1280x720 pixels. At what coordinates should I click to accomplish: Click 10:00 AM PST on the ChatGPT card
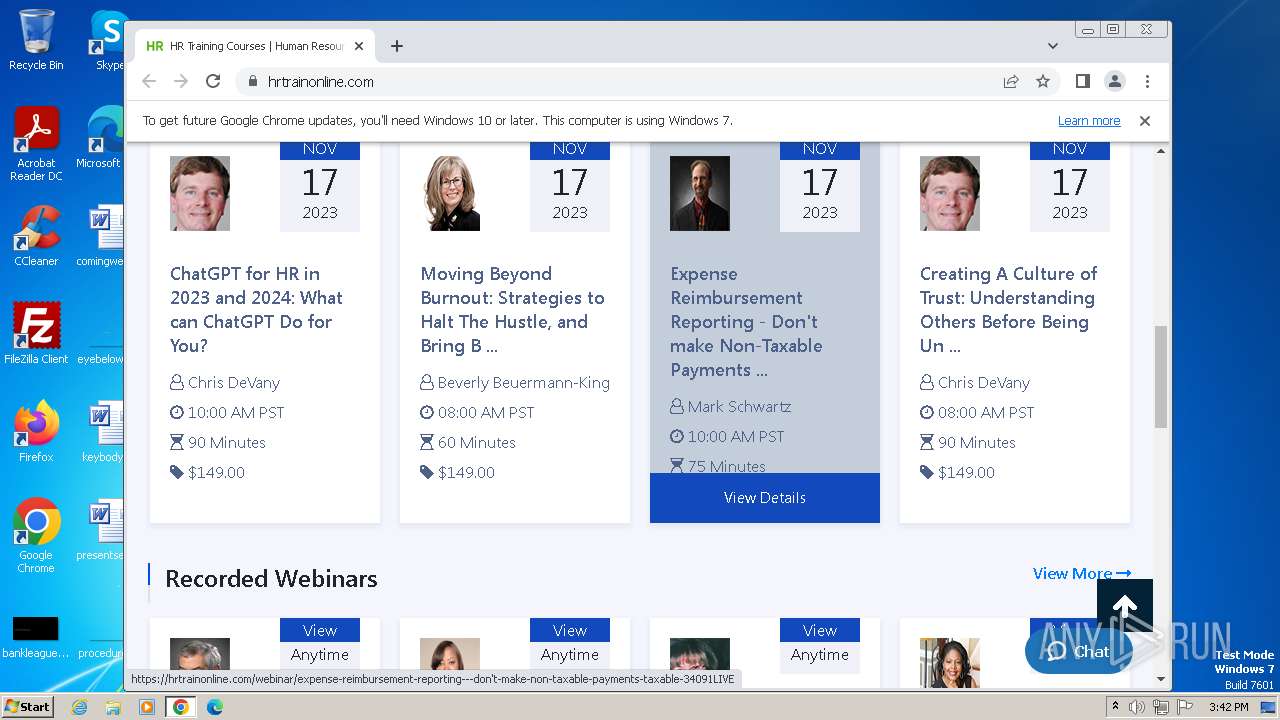pyautogui.click(x=236, y=413)
